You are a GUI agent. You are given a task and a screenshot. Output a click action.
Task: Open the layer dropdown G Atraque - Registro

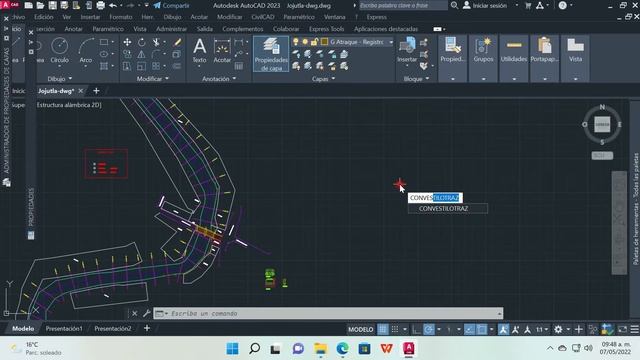[x=391, y=42]
